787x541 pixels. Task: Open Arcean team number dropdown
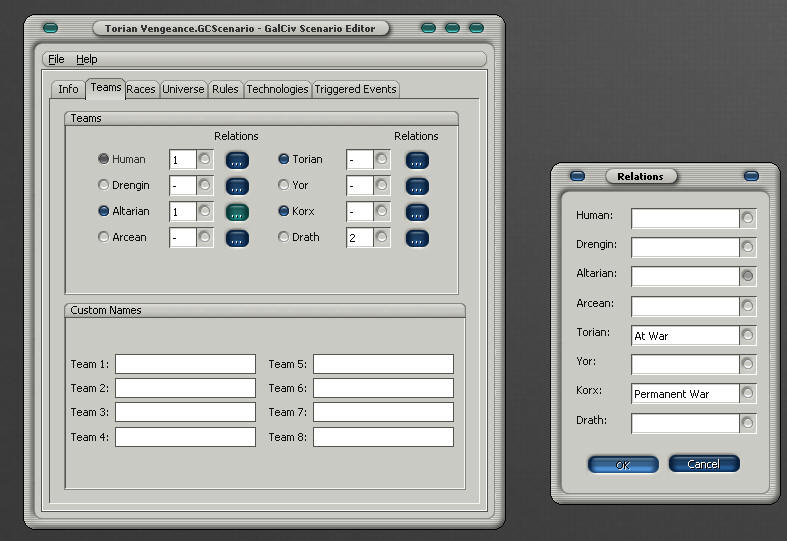(204, 238)
